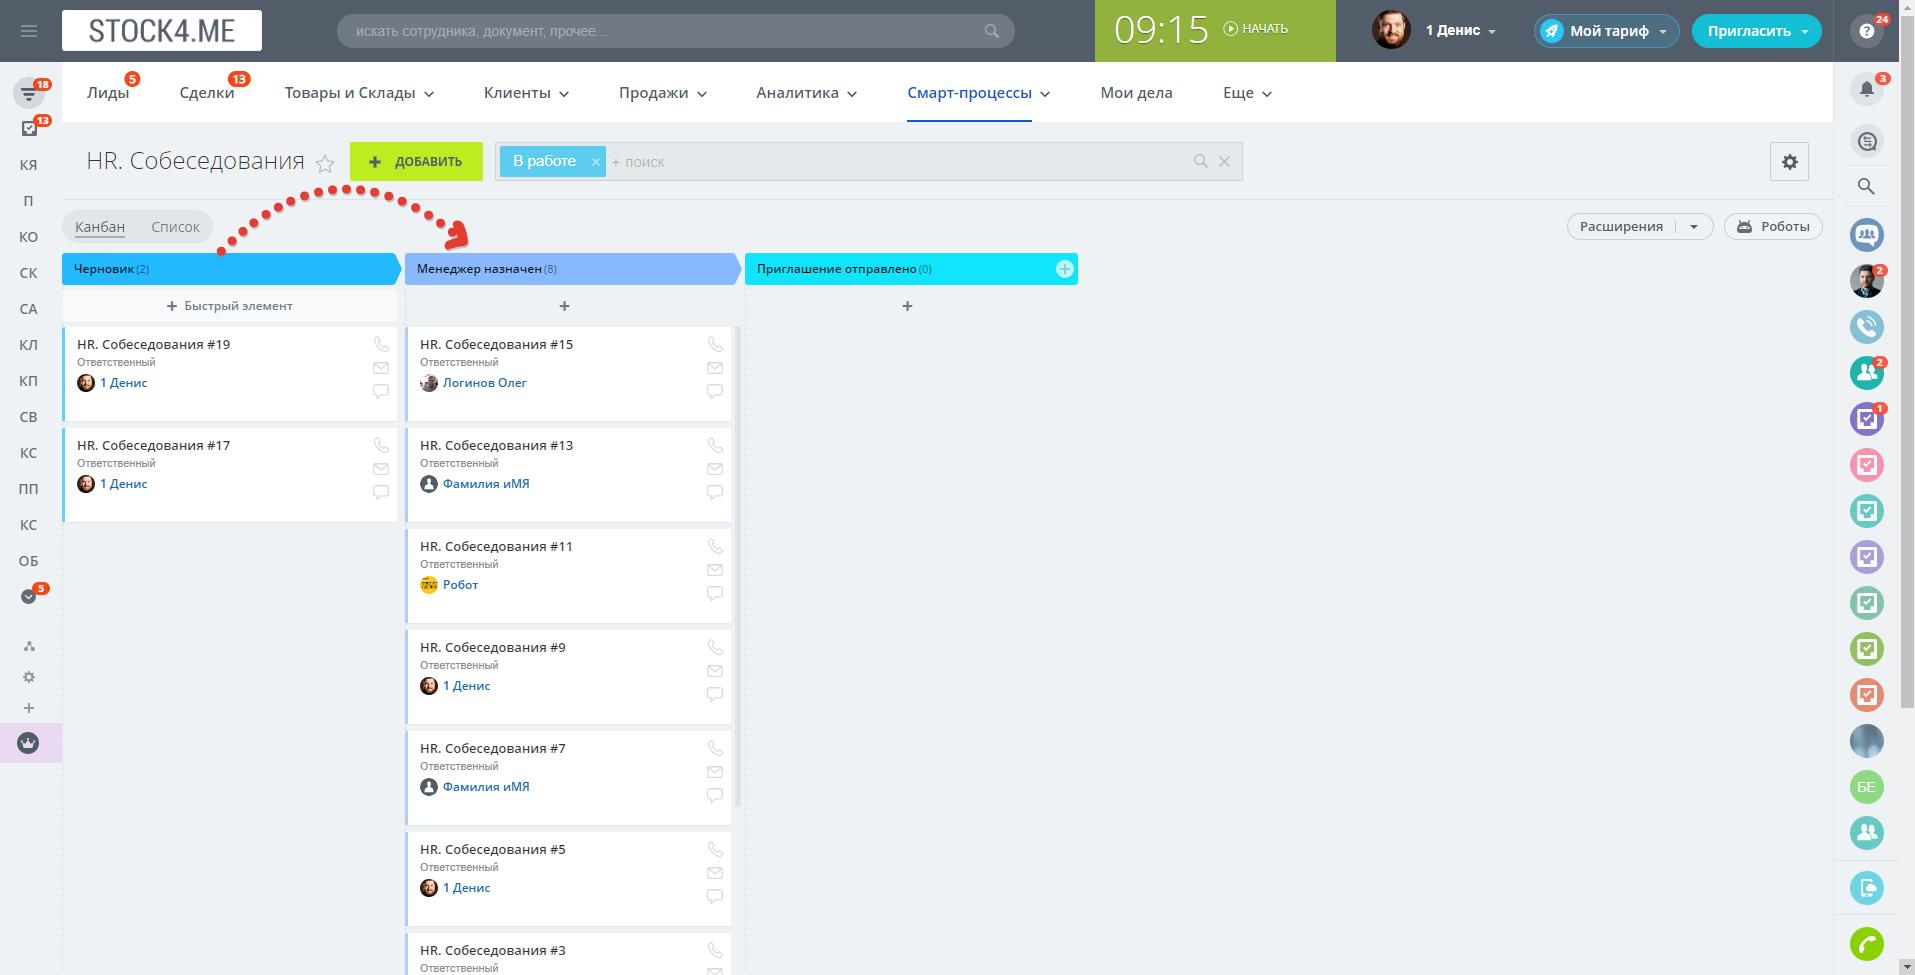Click the green Добавить button
Screen dimensions: 1915x975
[416, 162]
